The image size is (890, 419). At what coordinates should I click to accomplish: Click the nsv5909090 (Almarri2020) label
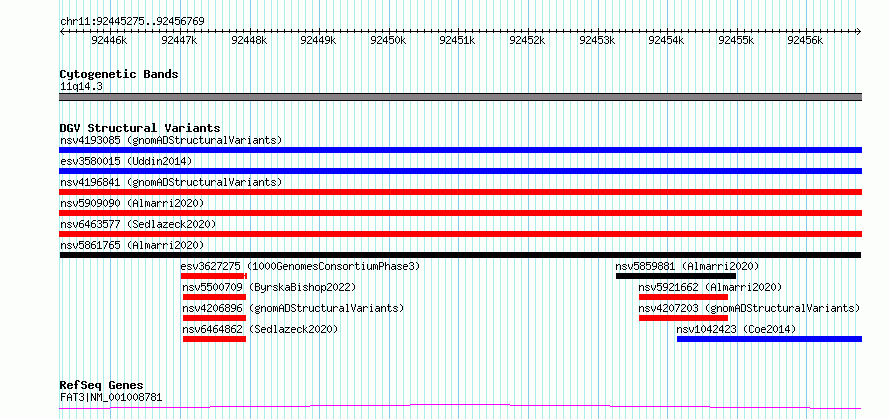pos(132,203)
